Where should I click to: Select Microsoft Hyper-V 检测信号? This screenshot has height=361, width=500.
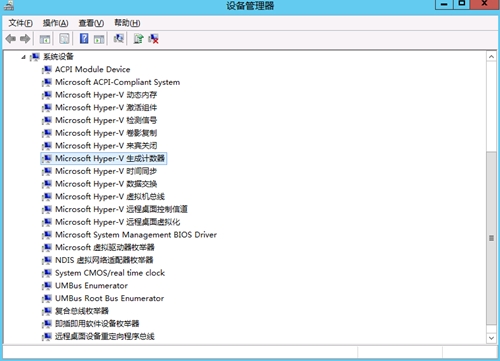(x=106, y=120)
